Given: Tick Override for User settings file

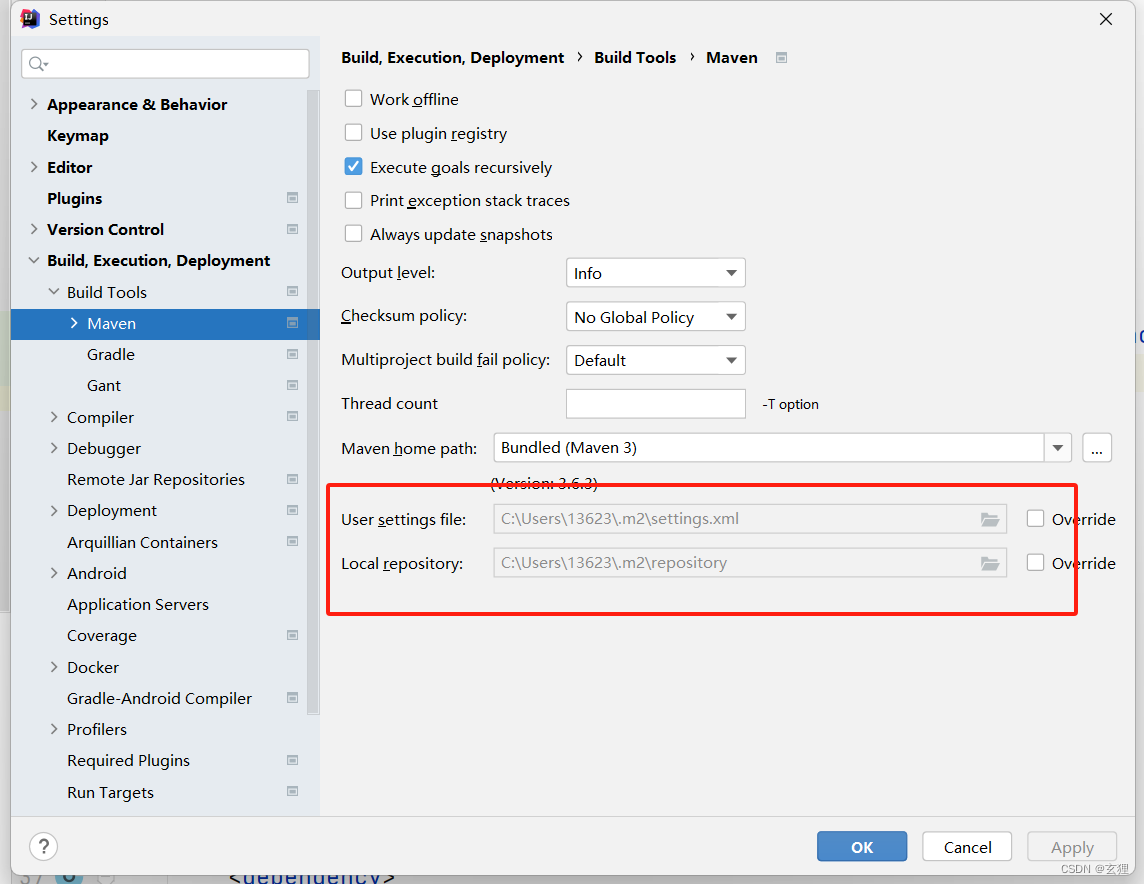Looking at the screenshot, I should pos(1035,519).
